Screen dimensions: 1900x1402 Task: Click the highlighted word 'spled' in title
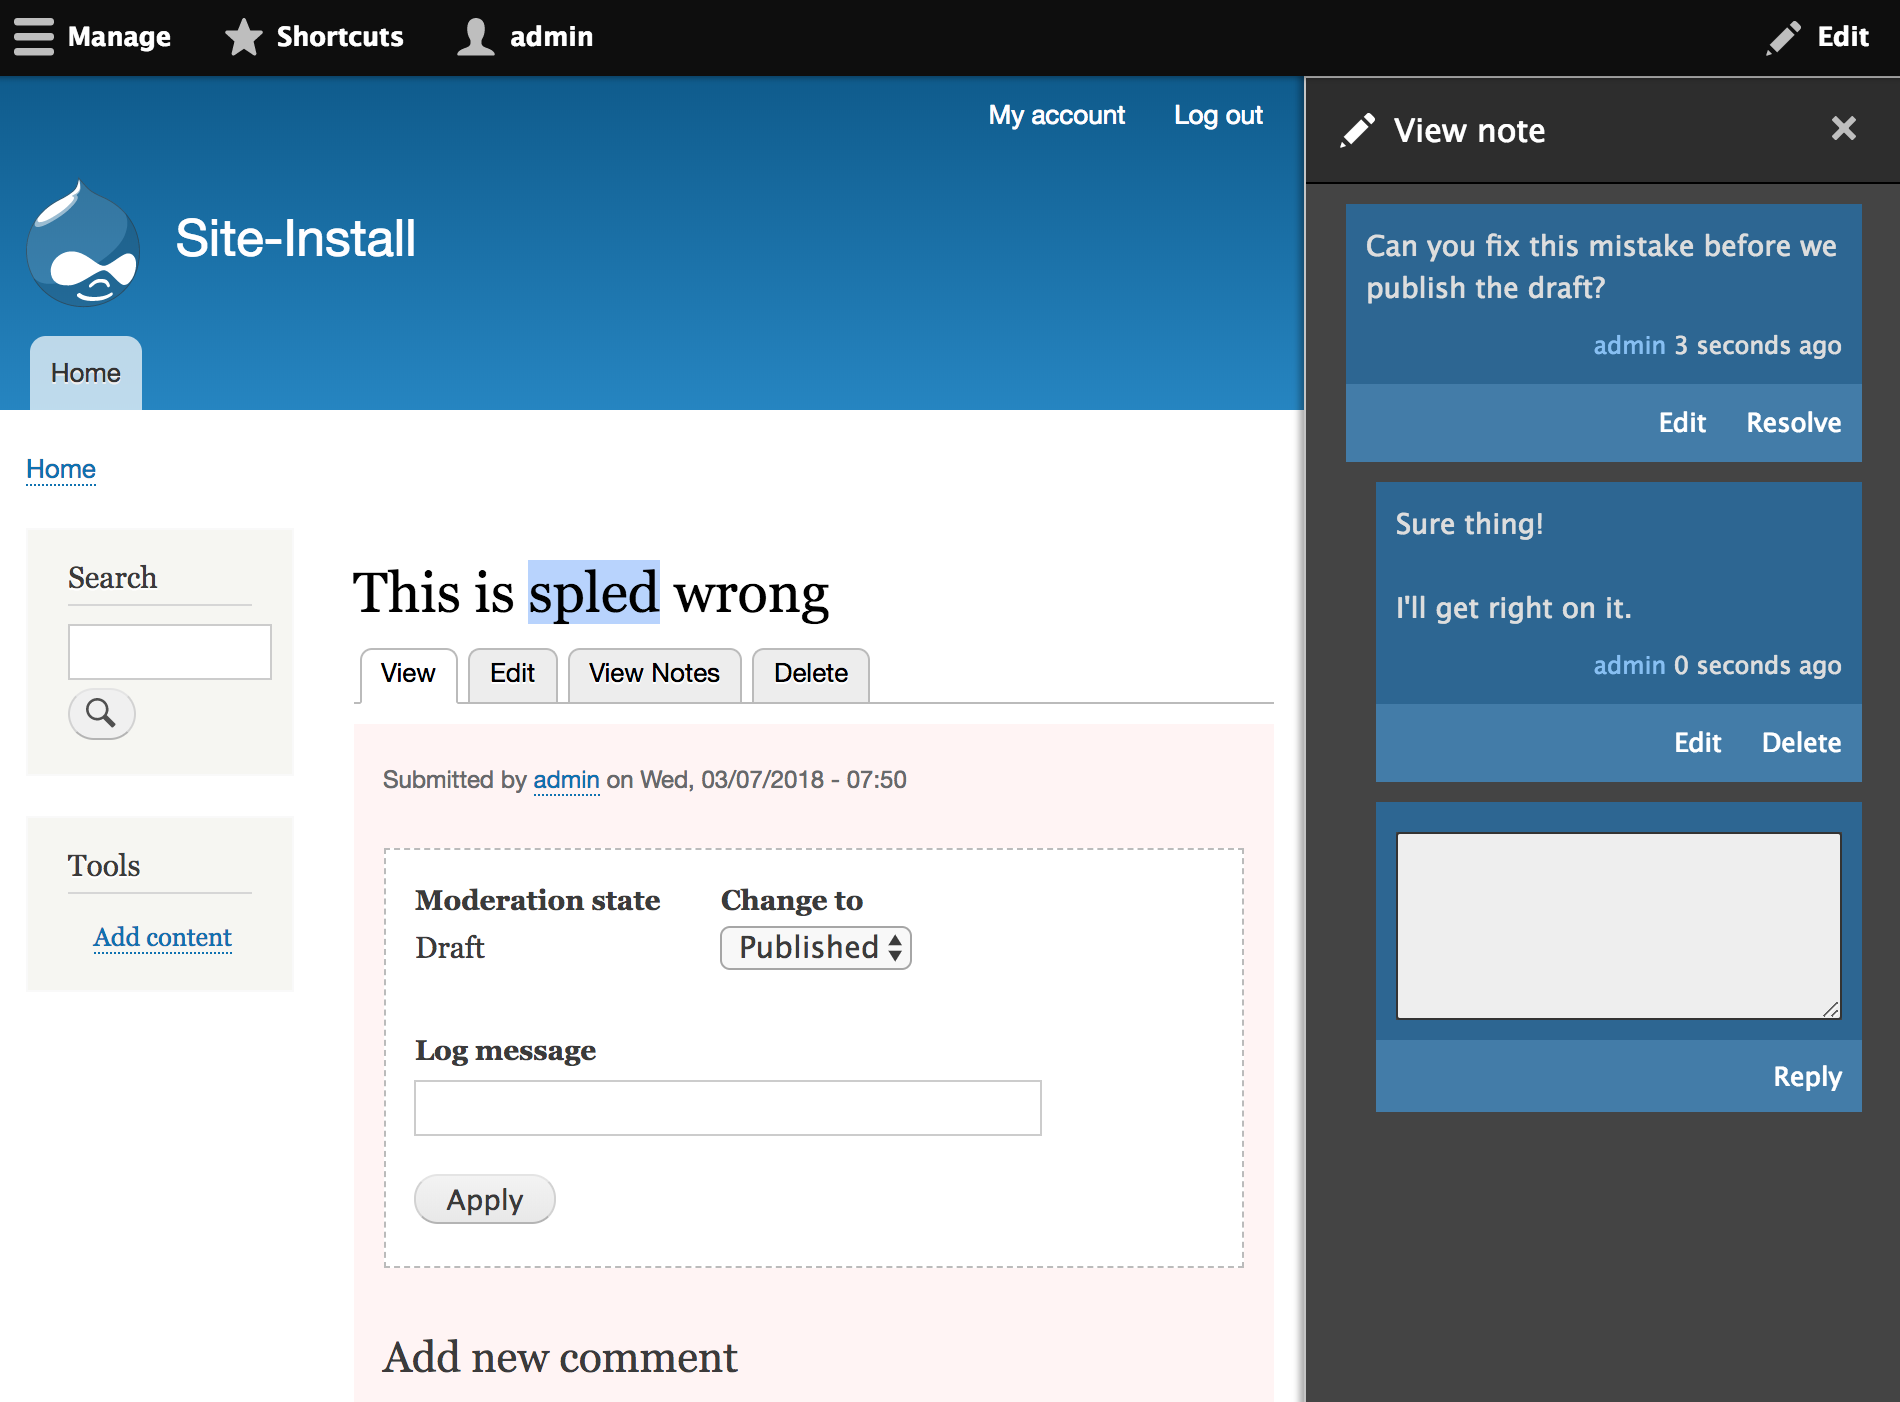[593, 593]
